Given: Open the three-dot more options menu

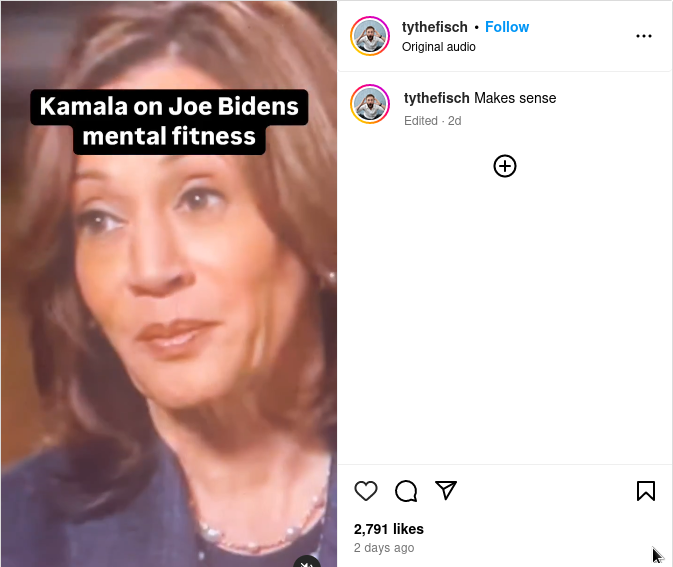Looking at the screenshot, I should click(644, 36).
